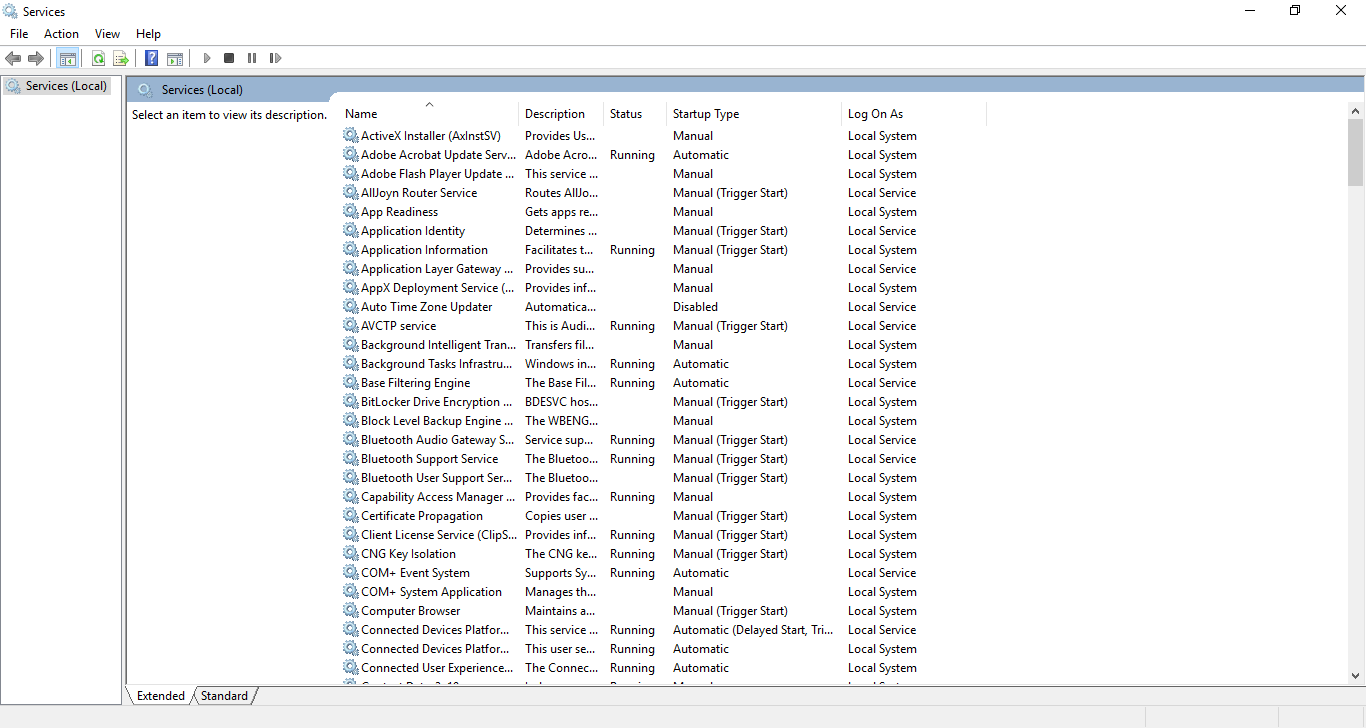Click the Start Service play icon

pyautogui.click(x=207, y=59)
